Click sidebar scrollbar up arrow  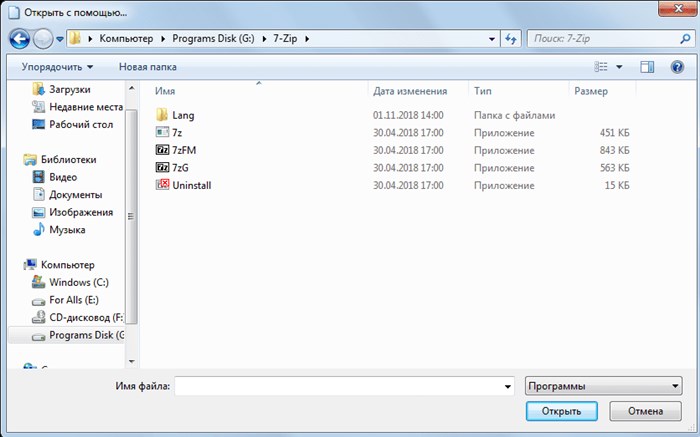pyautogui.click(x=131, y=88)
